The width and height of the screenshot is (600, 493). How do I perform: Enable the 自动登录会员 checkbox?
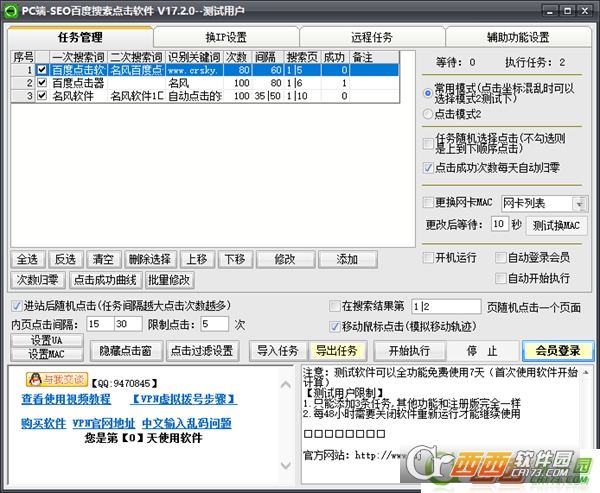(x=500, y=258)
